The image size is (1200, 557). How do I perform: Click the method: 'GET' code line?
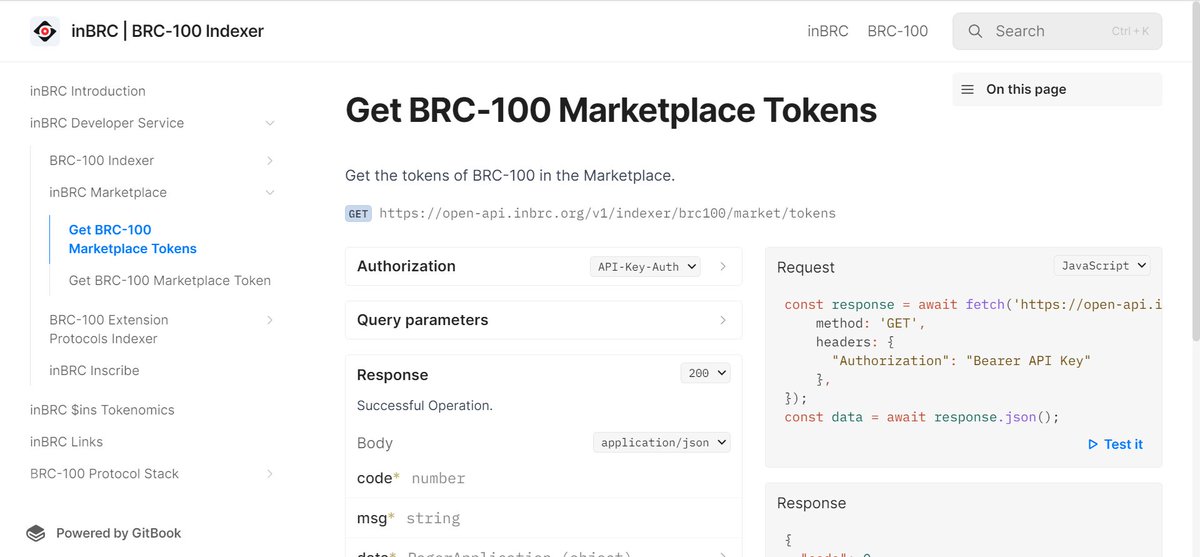pos(871,323)
